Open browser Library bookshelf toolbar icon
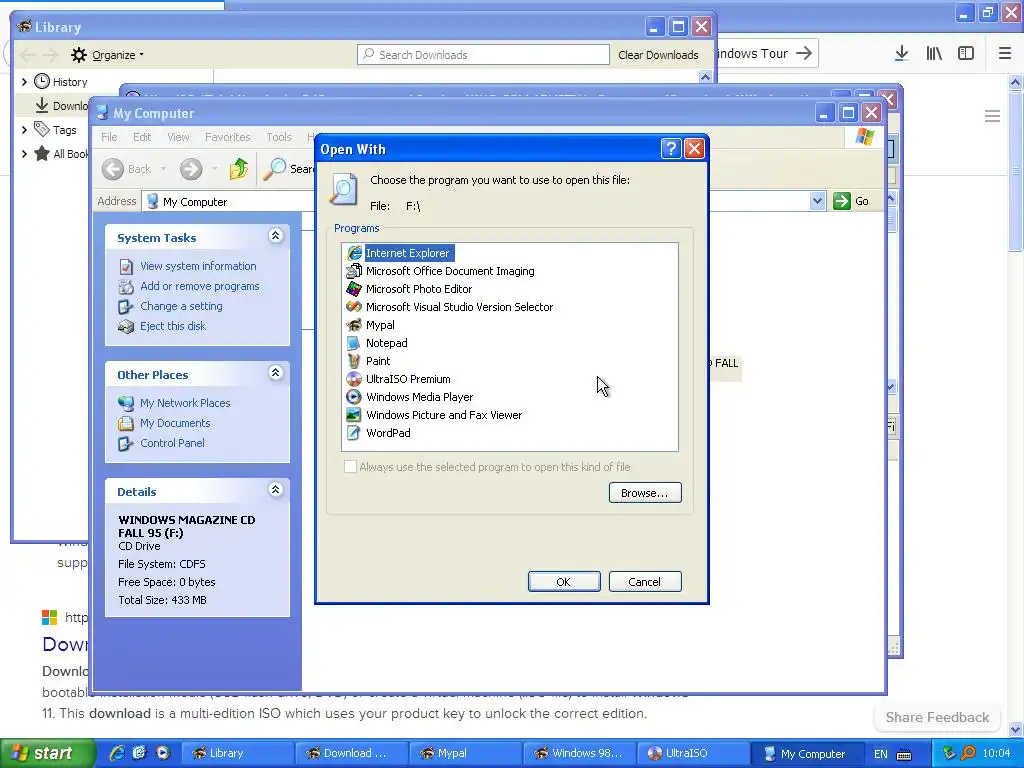The height and width of the screenshot is (768, 1024). [934, 54]
